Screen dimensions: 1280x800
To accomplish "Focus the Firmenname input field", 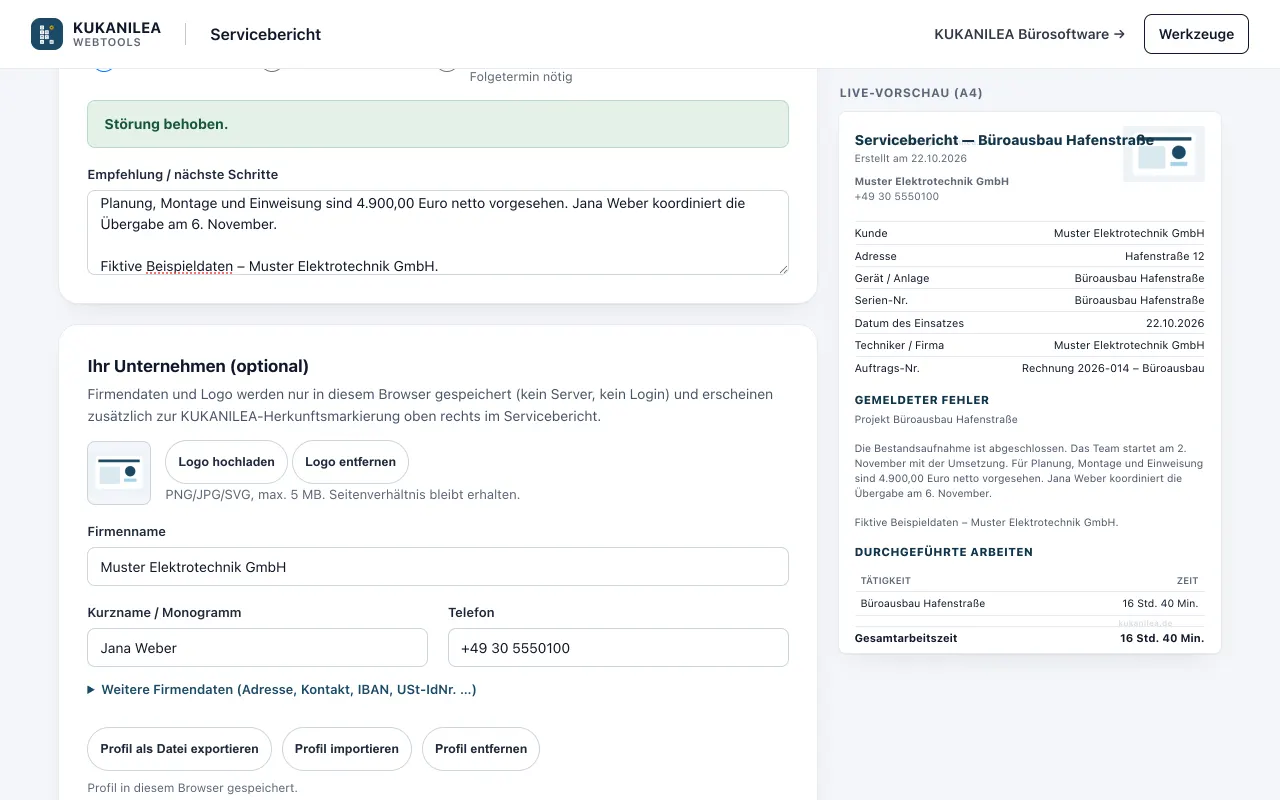I will [x=438, y=567].
